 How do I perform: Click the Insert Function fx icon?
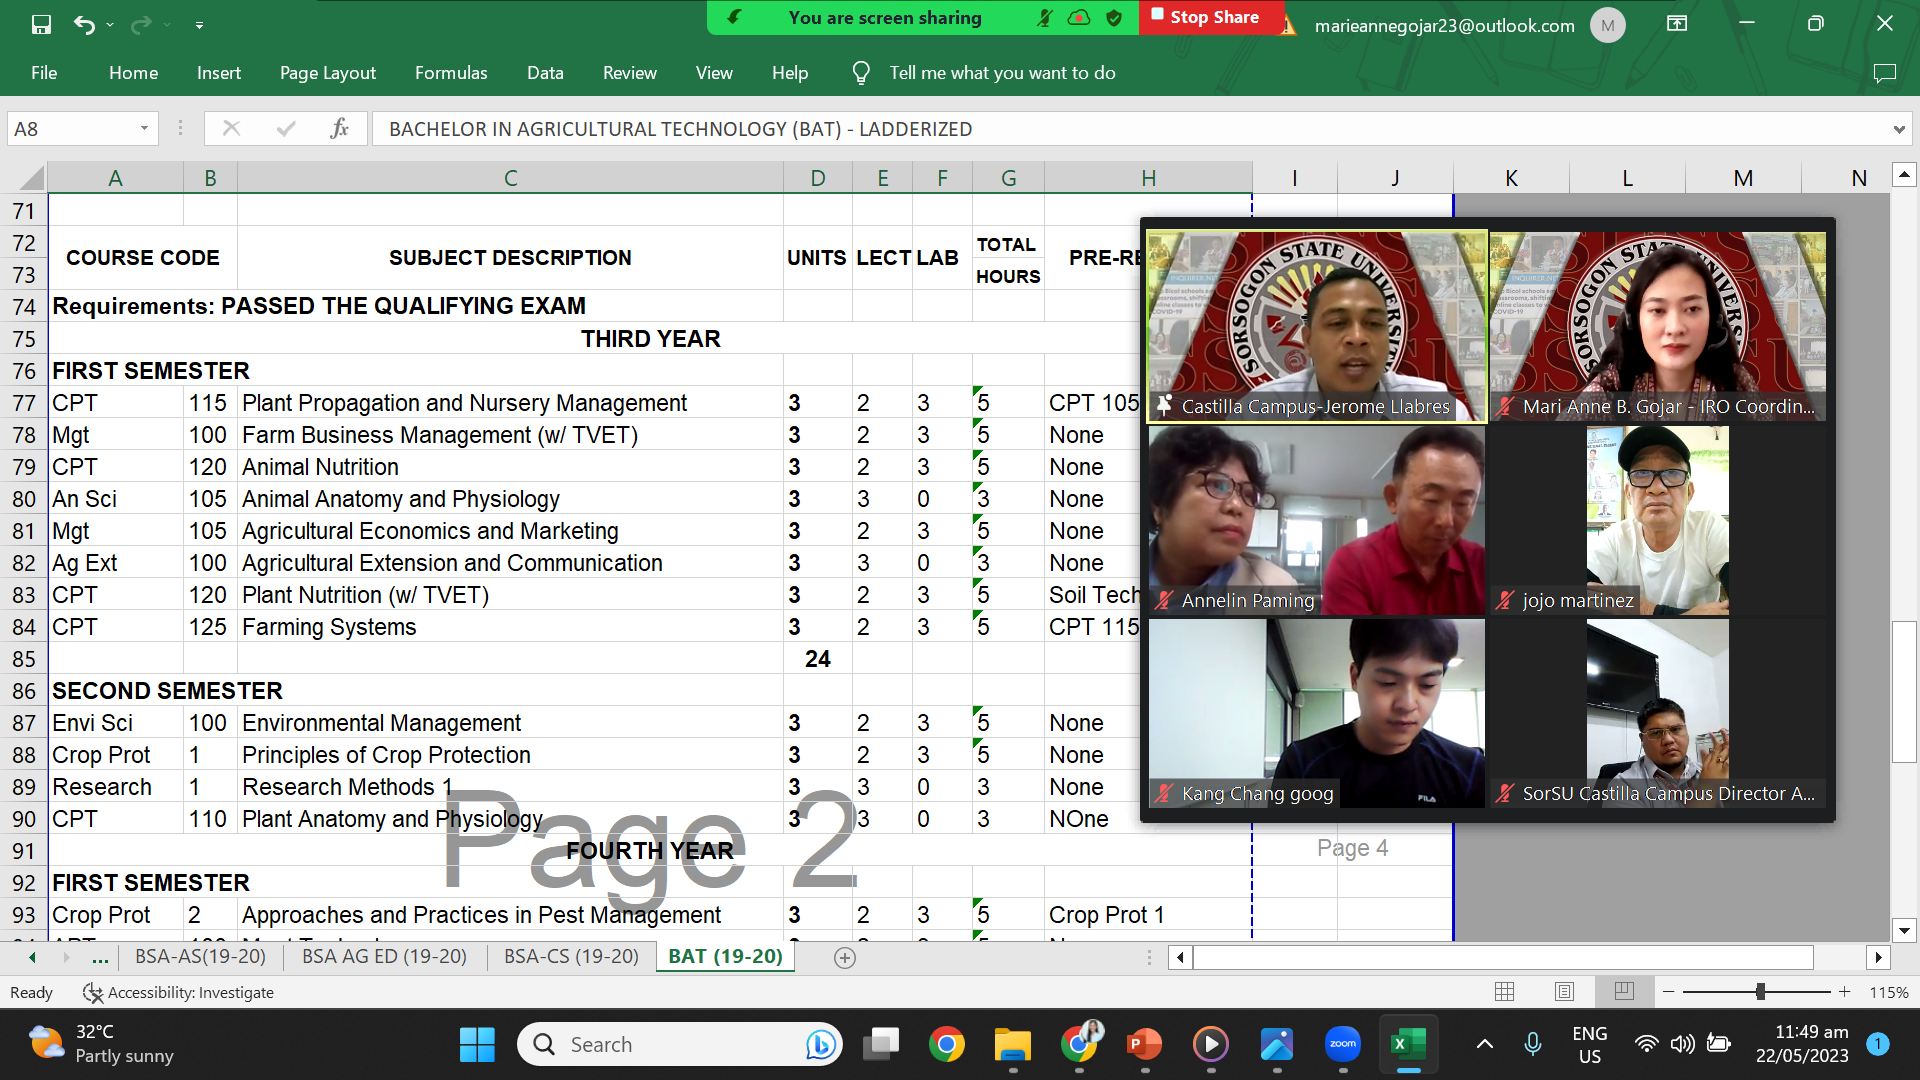[x=339, y=128]
